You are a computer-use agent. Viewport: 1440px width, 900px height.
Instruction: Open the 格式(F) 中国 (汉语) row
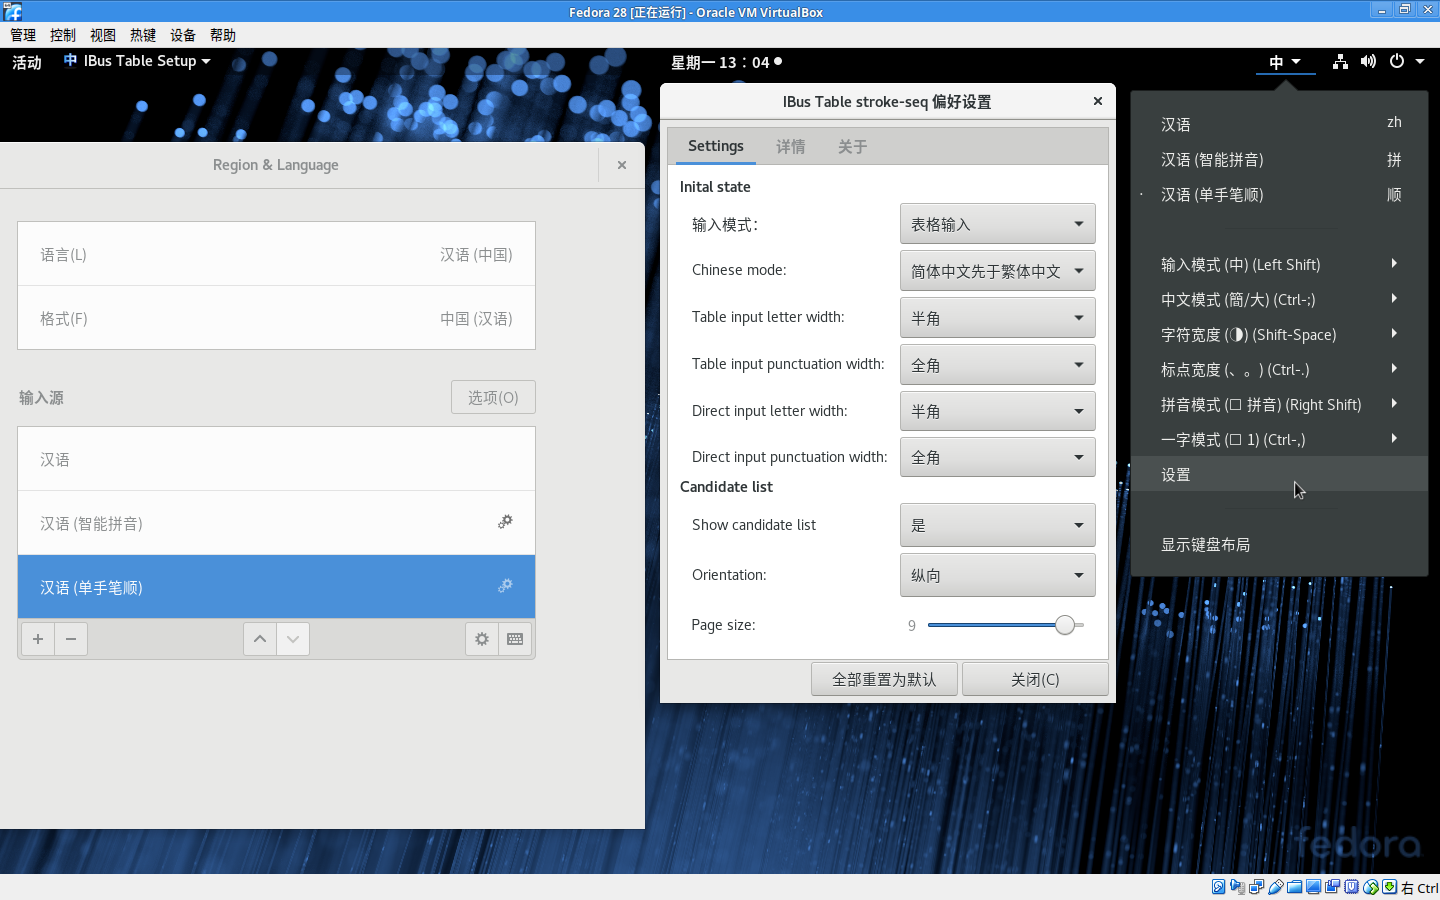click(x=276, y=318)
